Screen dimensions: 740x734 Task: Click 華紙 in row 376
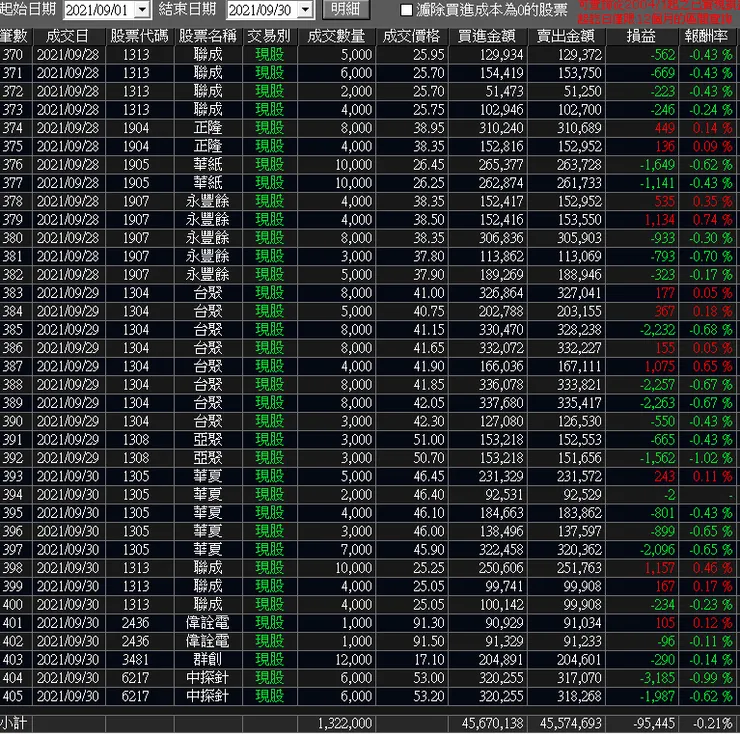pyautogui.click(x=208, y=165)
